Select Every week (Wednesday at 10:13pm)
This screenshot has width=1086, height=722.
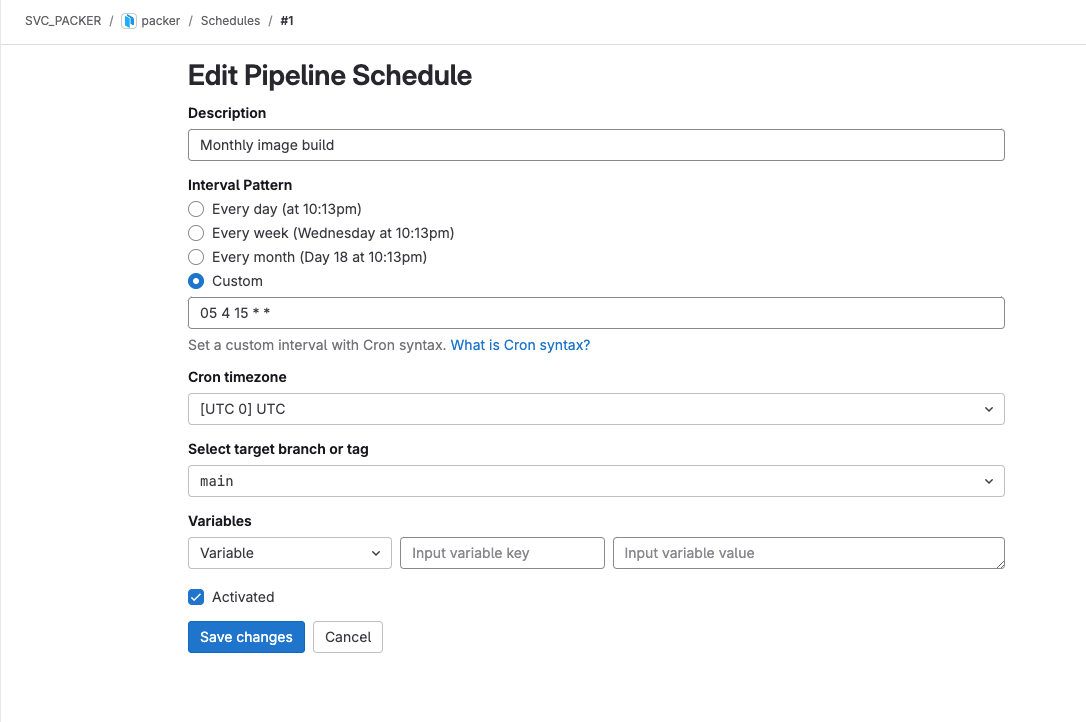pyautogui.click(x=196, y=233)
